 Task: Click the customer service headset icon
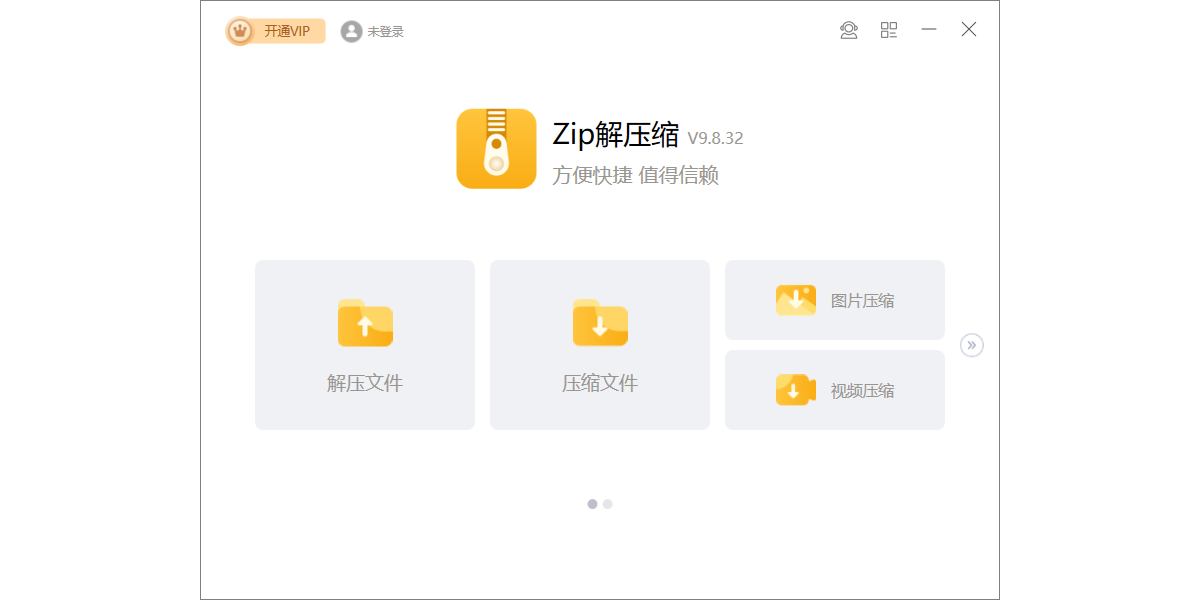pyautogui.click(x=848, y=30)
